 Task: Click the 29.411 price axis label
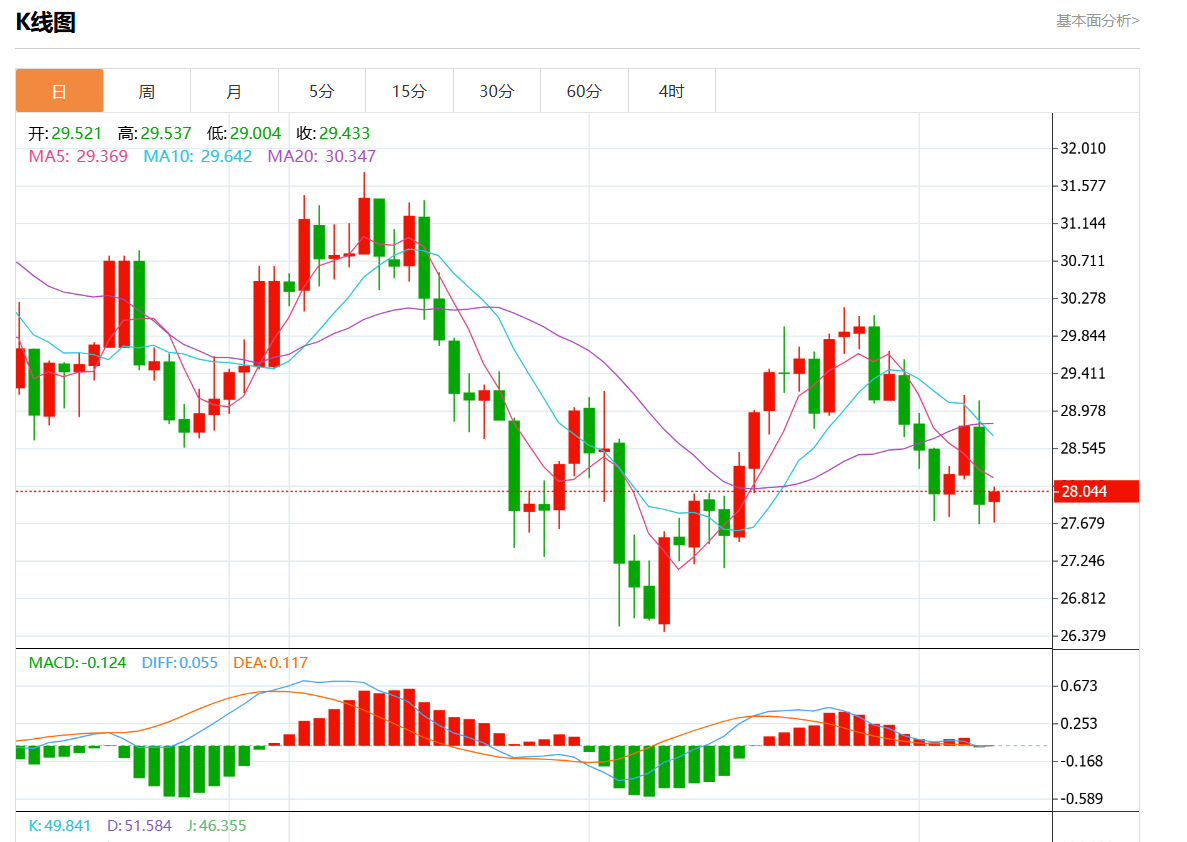pos(1083,373)
